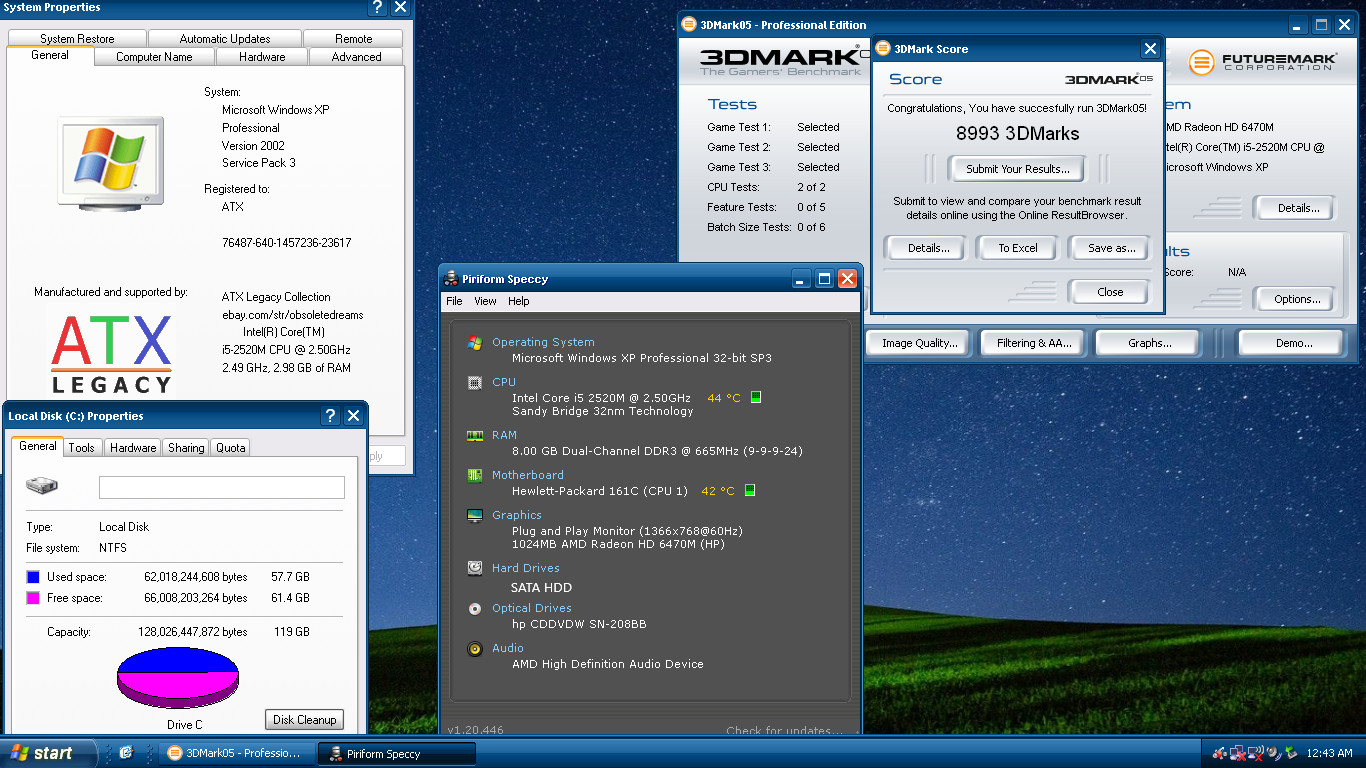
Task: Open the File menu in Speccy
Action: [x=454, y=301]
